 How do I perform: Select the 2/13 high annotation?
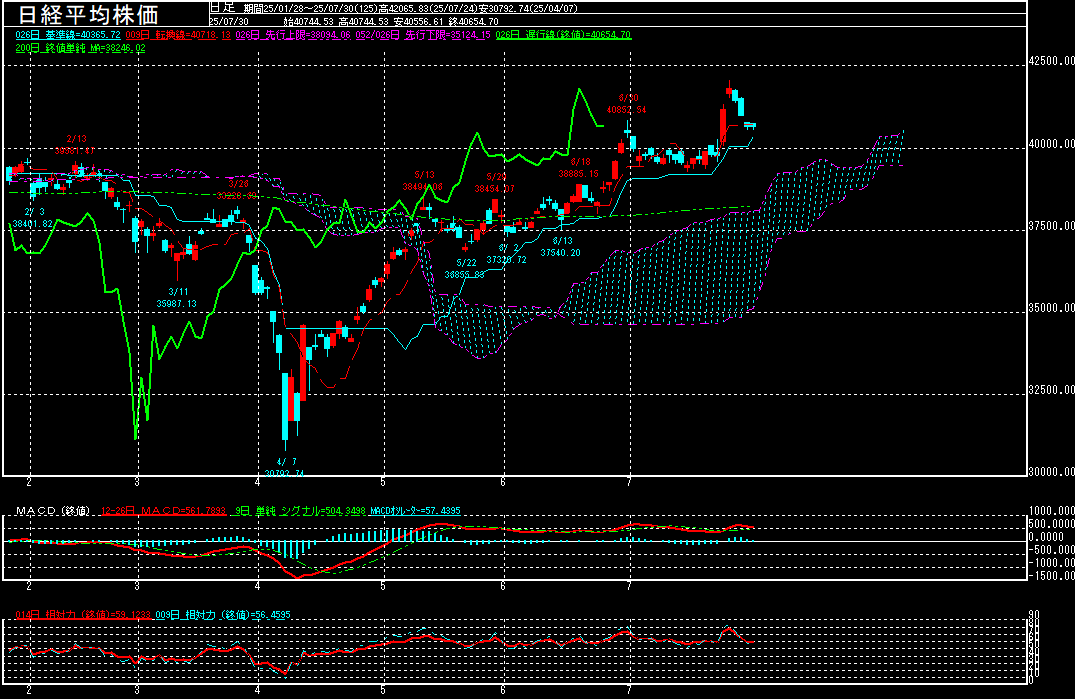click(x=75, y=145)
